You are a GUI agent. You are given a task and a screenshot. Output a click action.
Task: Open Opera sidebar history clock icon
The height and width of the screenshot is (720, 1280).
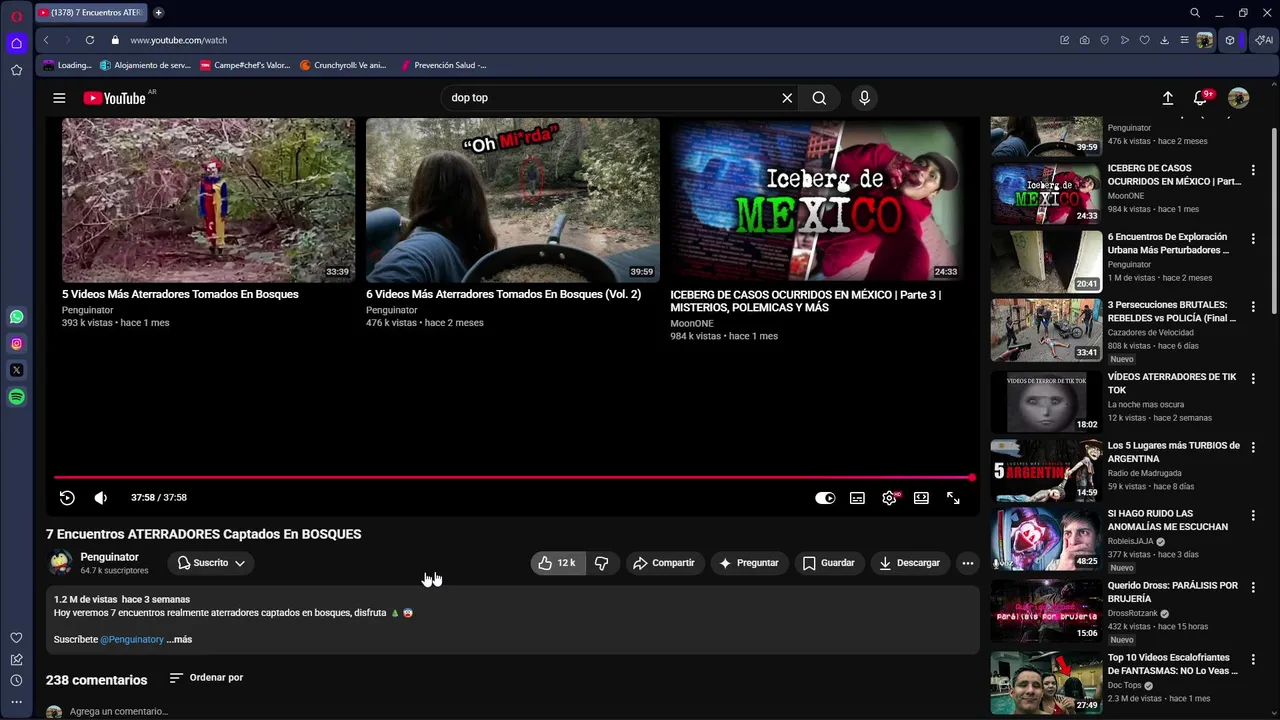click(x=16, y=681)
